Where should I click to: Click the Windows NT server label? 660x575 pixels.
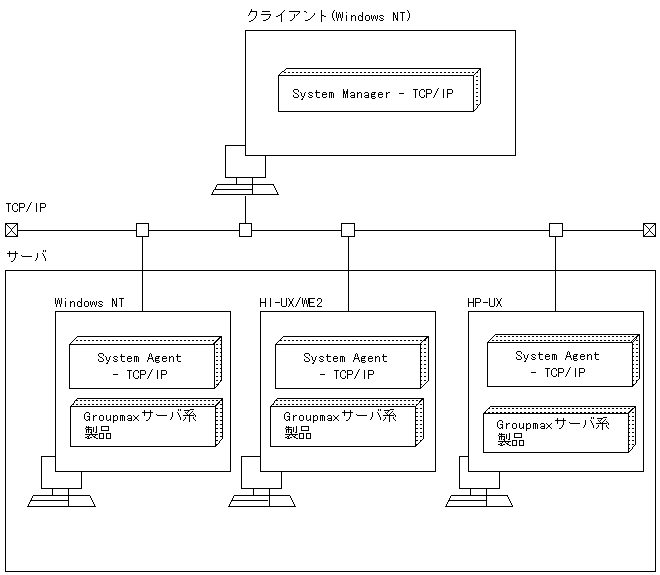coord(89,303)
